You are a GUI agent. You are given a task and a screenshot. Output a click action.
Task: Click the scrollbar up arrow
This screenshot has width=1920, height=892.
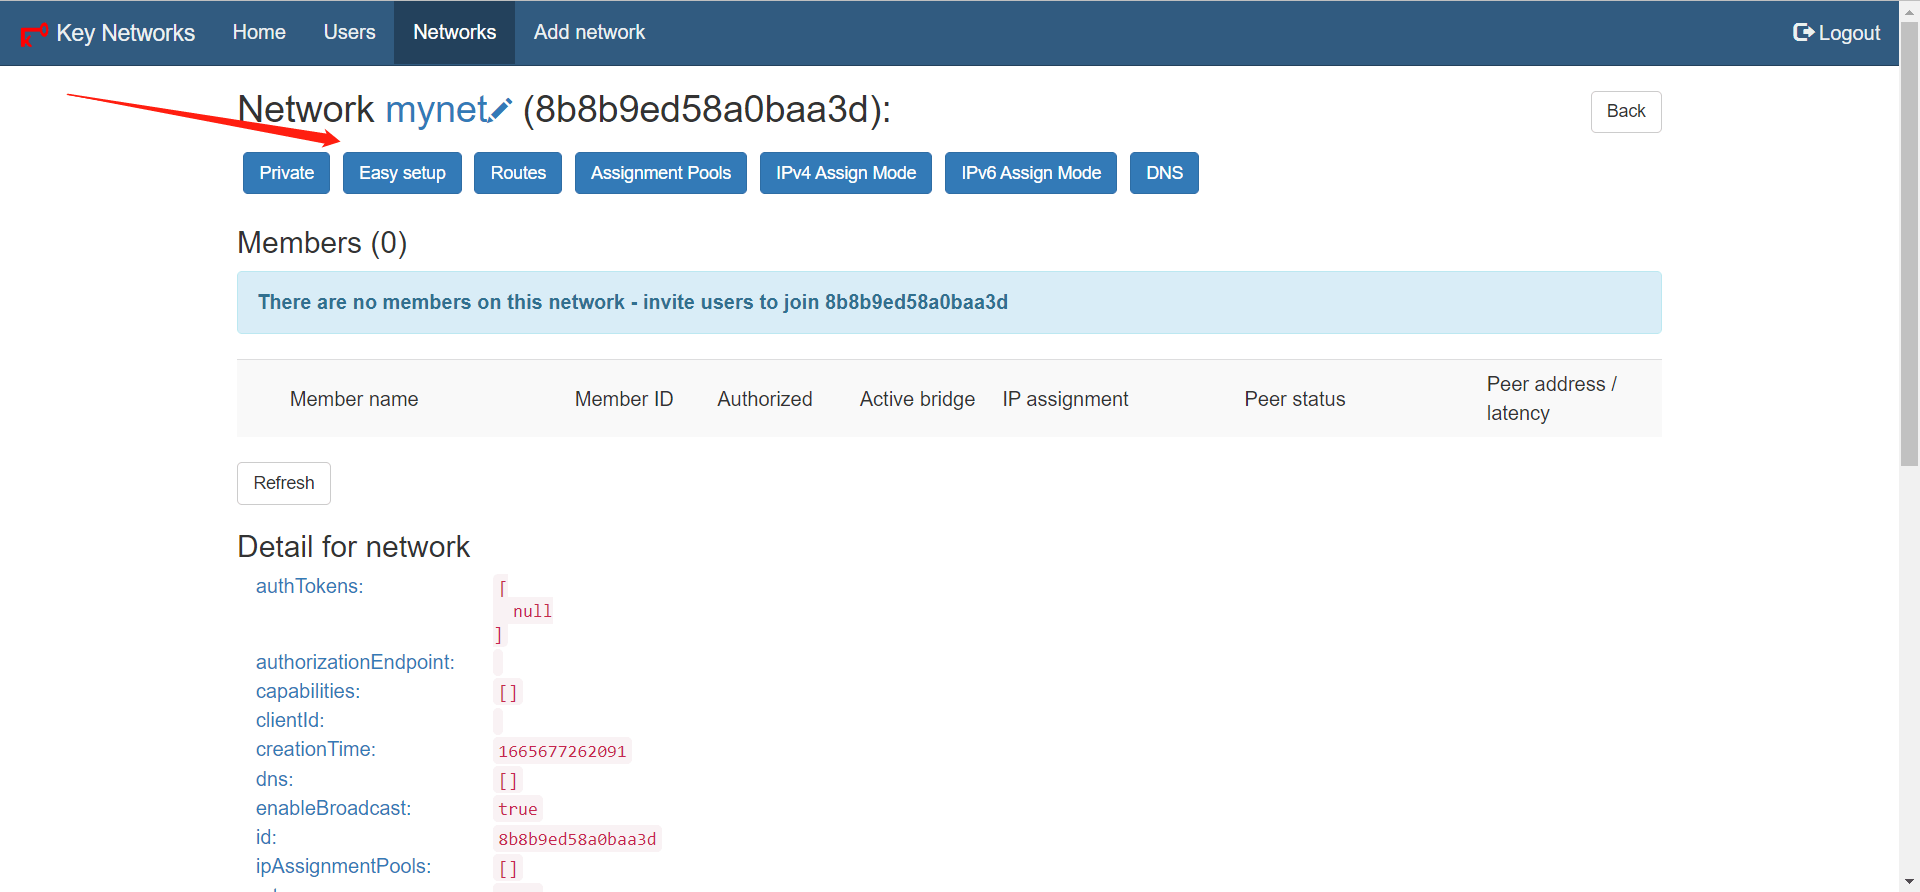tap(1909, 9)
